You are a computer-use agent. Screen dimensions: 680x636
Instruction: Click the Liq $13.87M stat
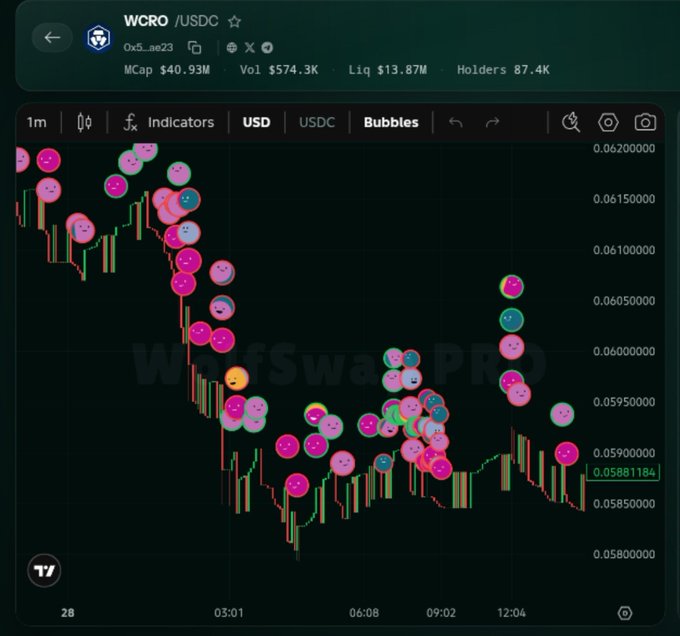pyautogui.click(x=388, y=70)
